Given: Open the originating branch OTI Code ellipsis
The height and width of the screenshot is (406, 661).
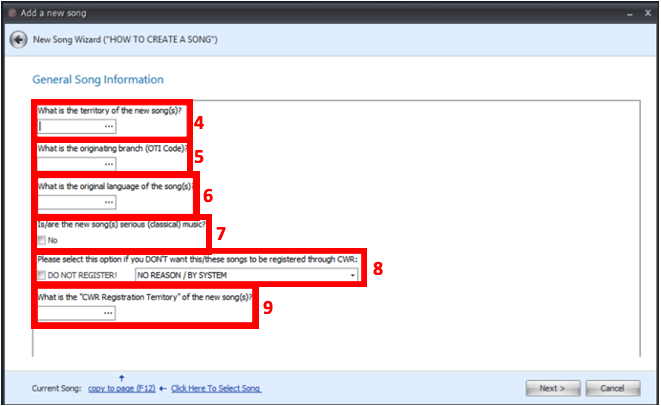Looking at the screenshot, I should click(108, 164).
